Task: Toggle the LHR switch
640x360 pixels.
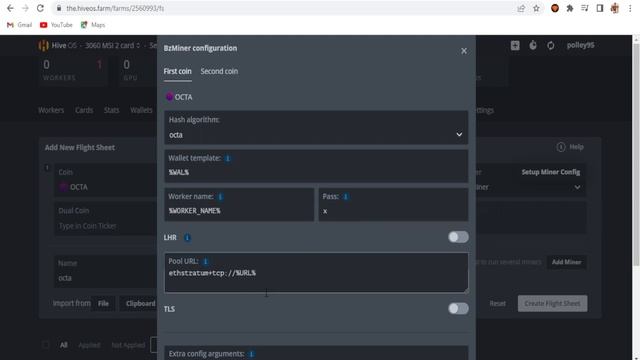Action: point(458,237)
